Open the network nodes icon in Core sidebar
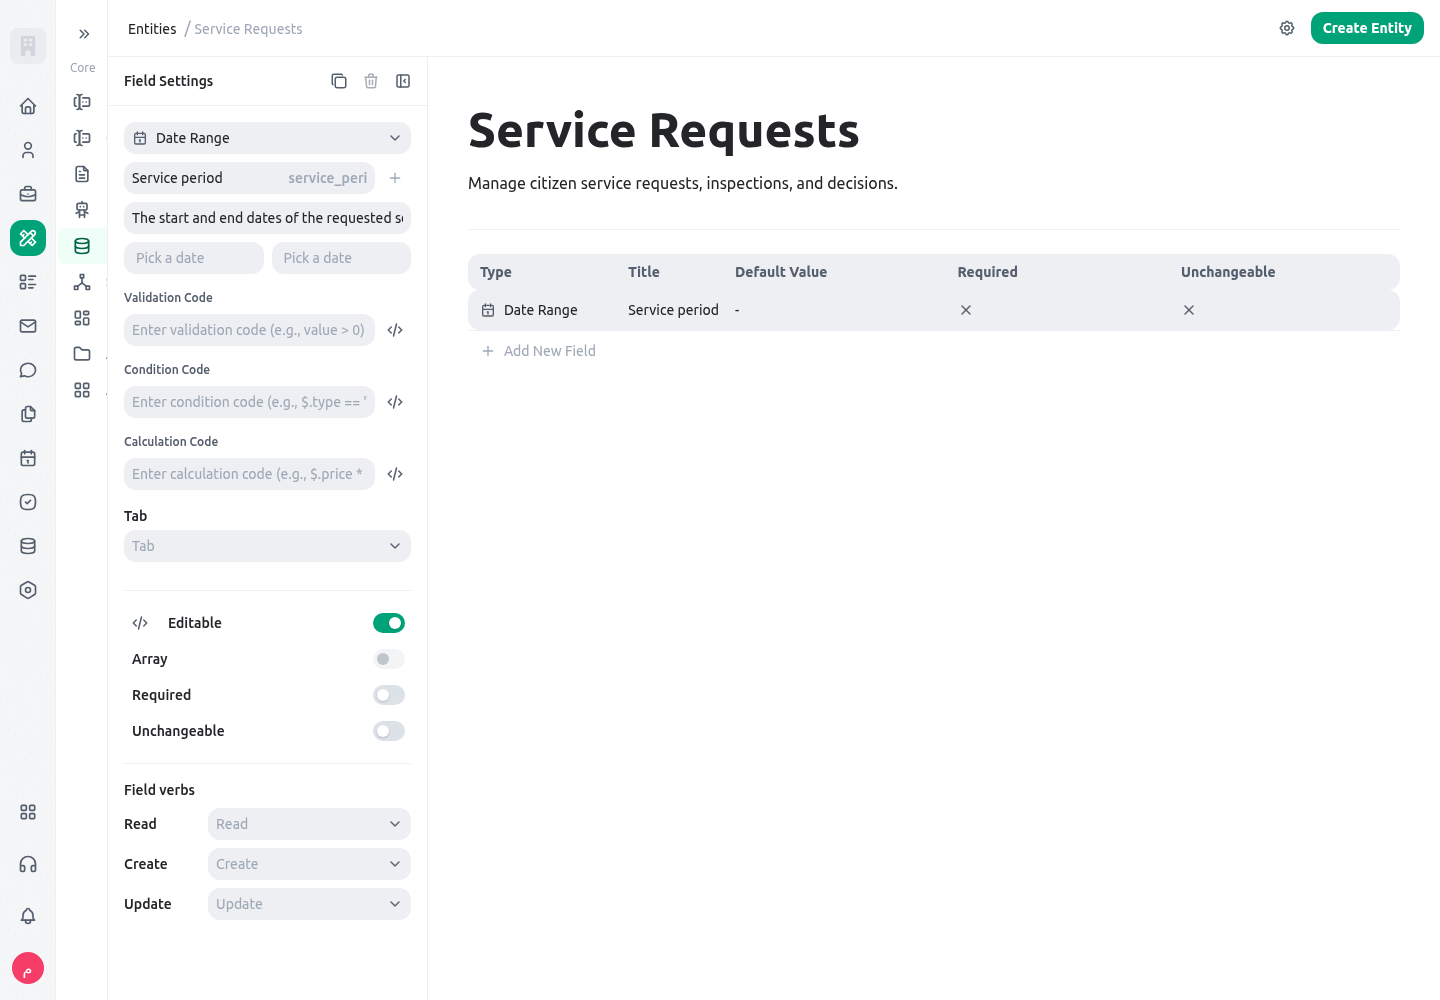1440x1000 pixels. point(82,282)
